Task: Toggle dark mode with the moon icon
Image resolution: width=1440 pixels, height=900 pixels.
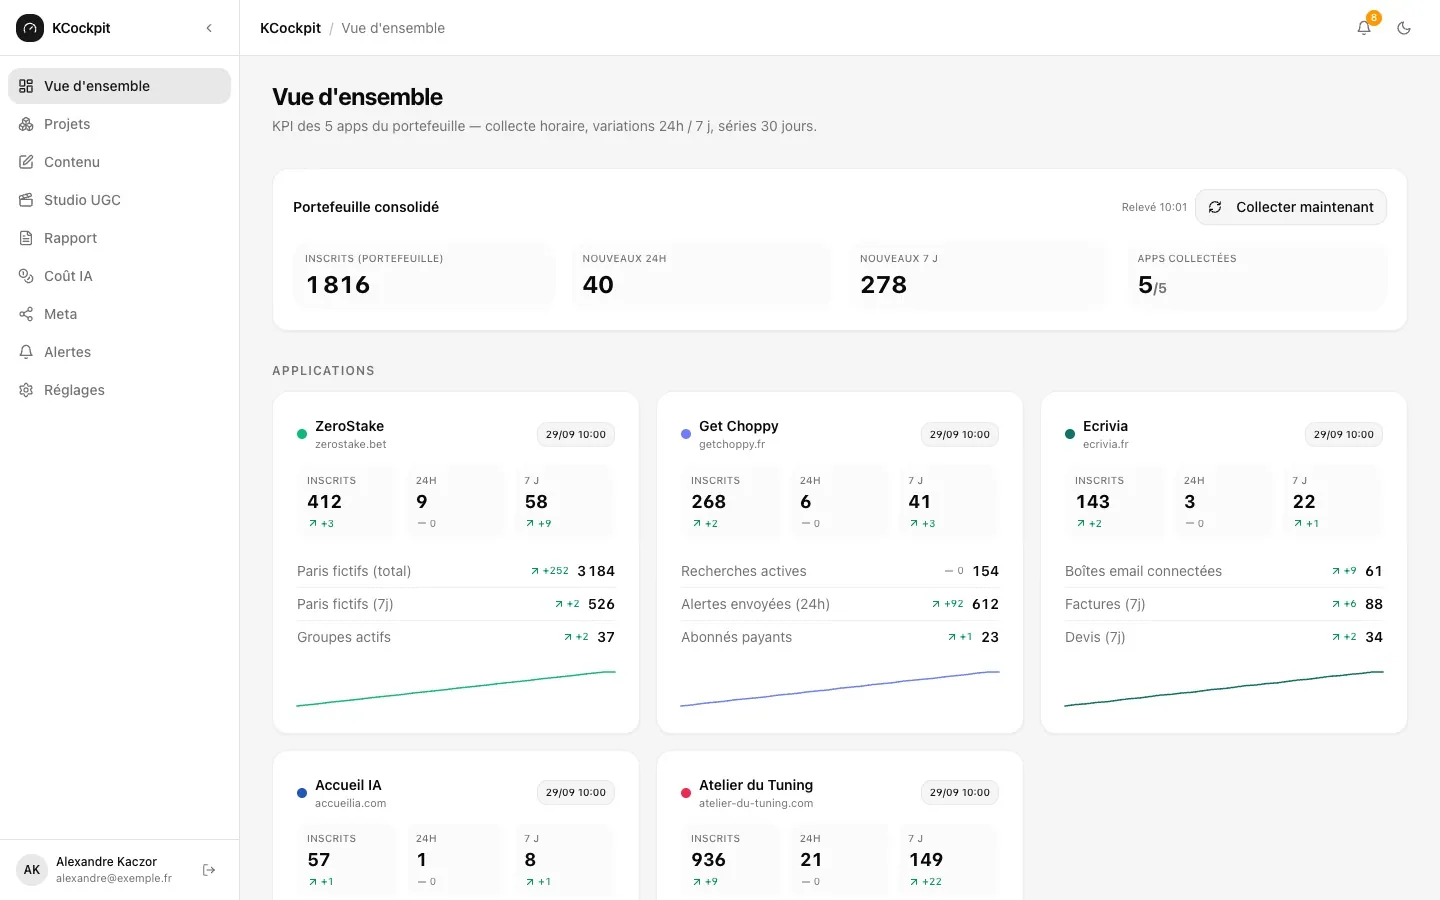Action: click(x=1404, y=28)
